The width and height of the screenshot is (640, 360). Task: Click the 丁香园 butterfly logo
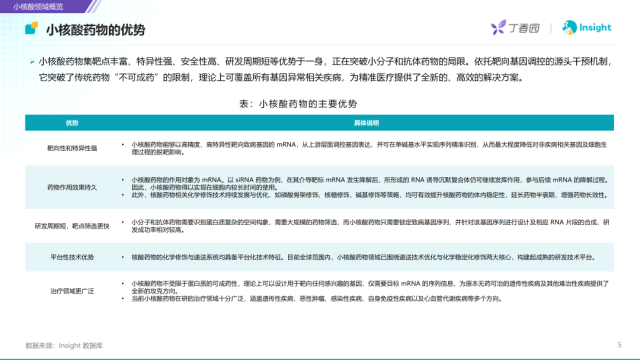point(498,27)
